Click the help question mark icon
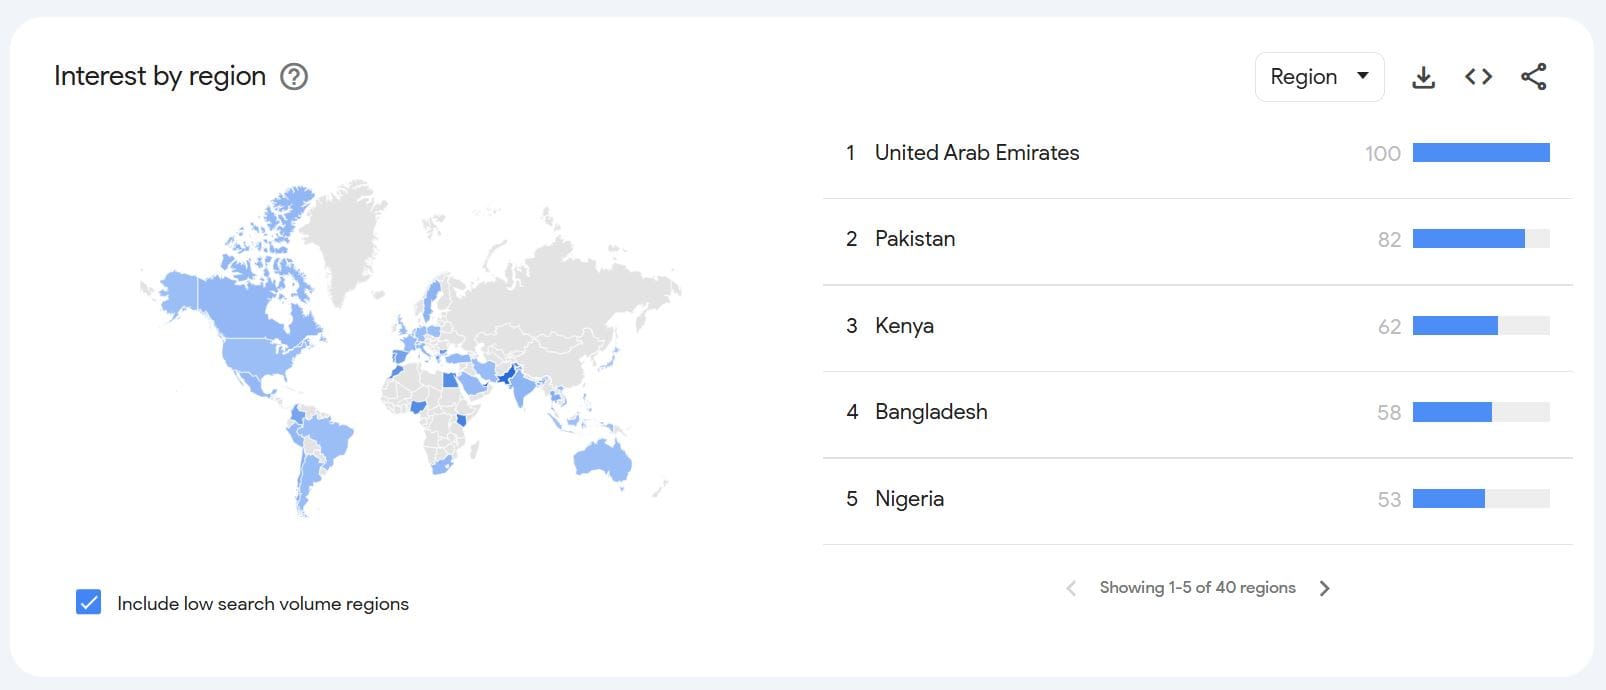The height and width of the screenshot is (690, 1606). coord(294,76)
